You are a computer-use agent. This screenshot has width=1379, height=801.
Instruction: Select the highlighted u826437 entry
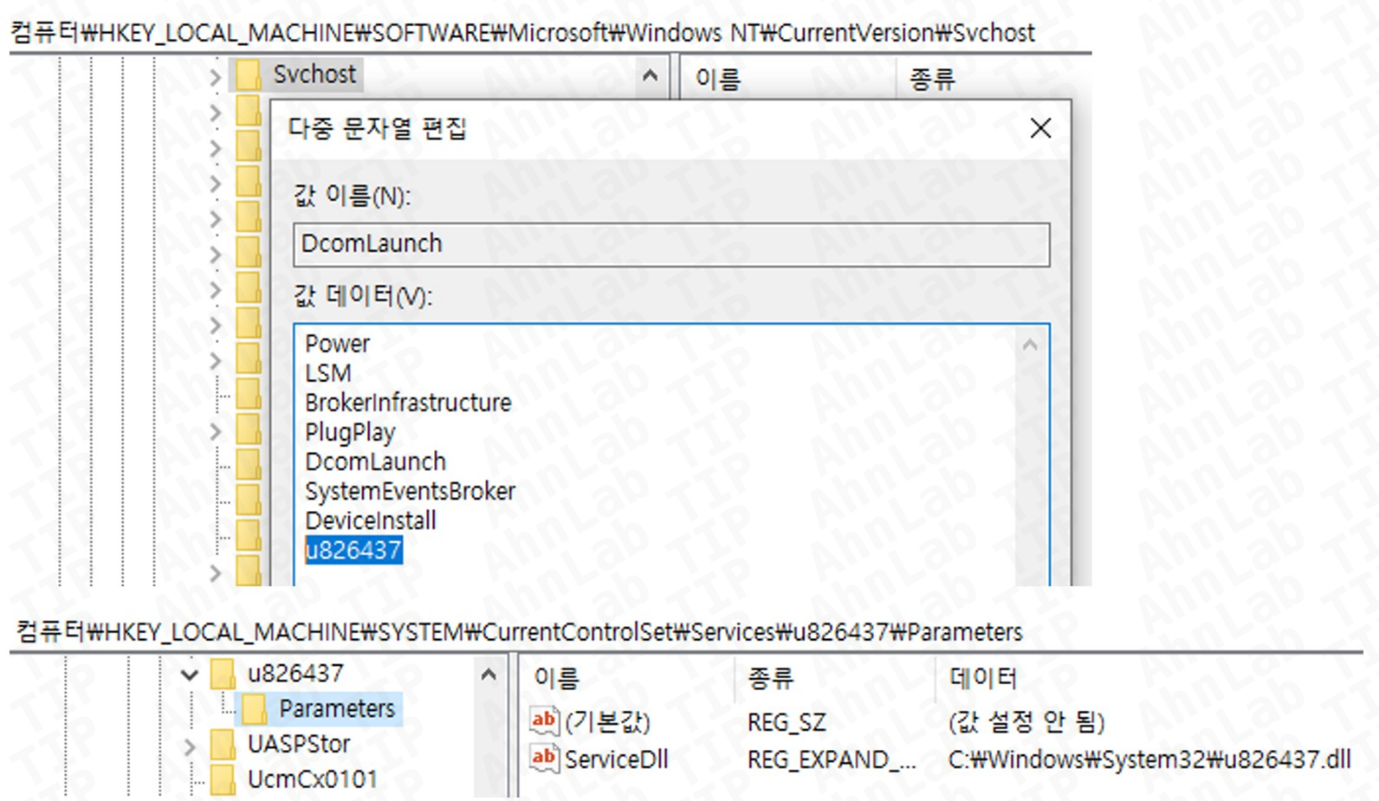tap(352, 547)
